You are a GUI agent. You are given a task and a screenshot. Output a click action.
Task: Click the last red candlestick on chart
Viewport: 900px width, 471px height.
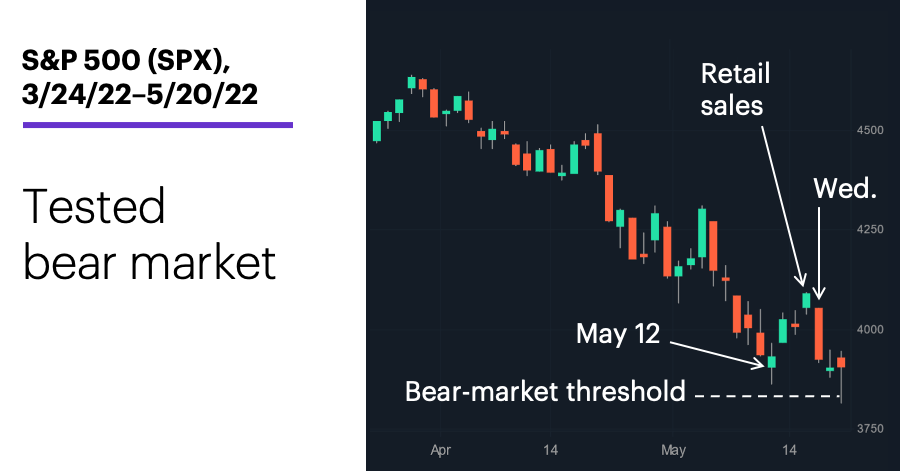pyautogui.click(x=841, y=362)
